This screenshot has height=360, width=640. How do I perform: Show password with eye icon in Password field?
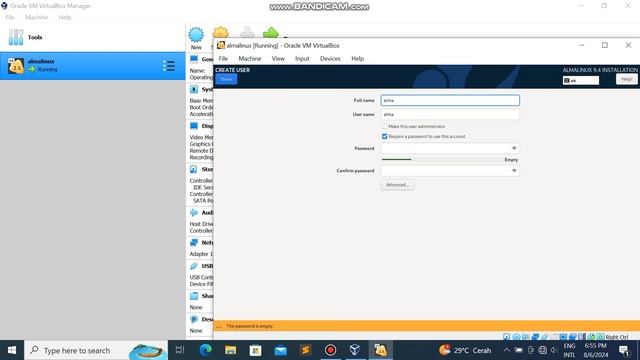point(514,148)
